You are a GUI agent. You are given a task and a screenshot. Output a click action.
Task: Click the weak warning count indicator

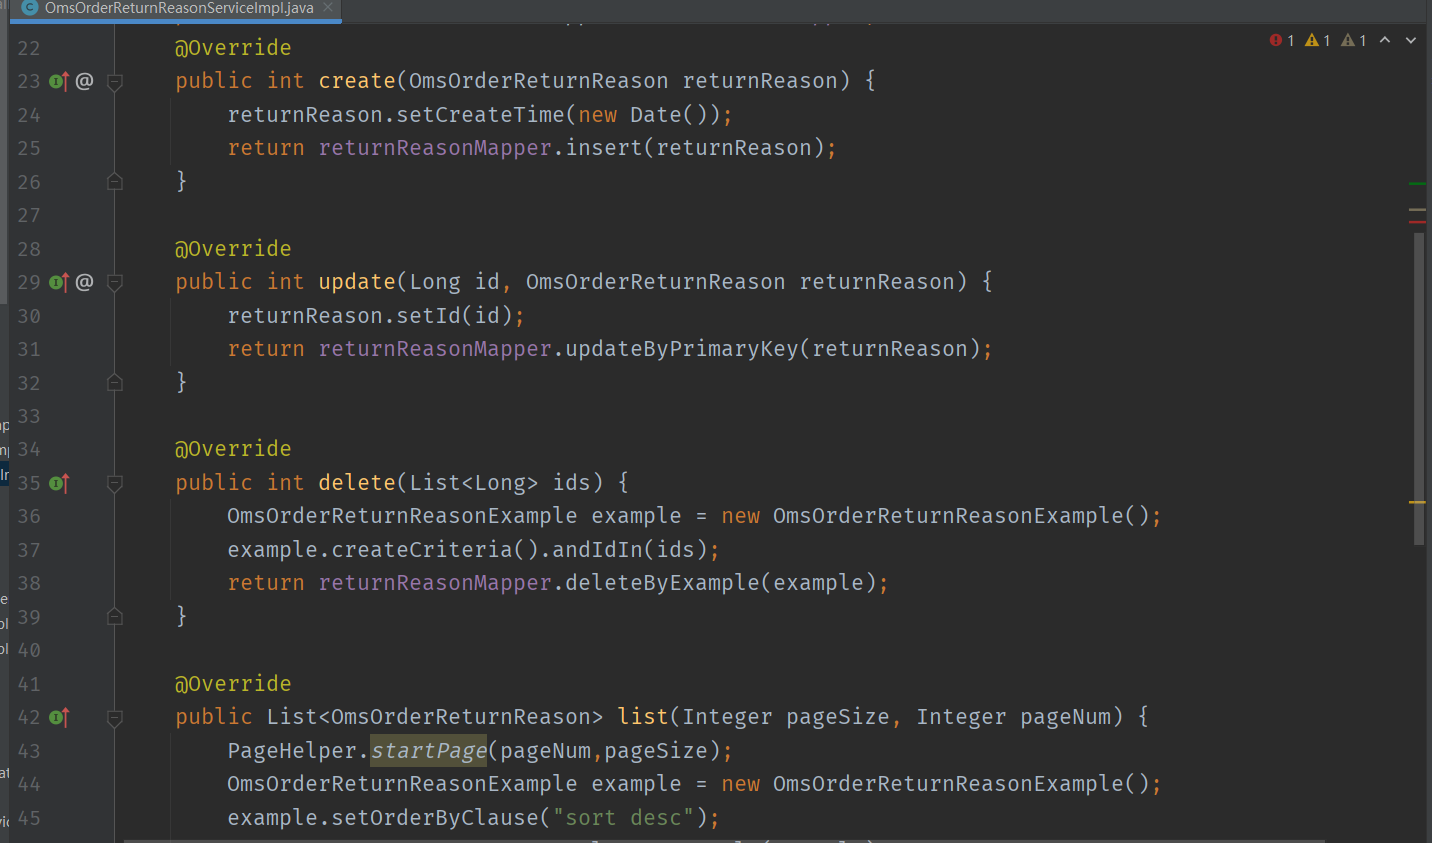tap(1354, 40)
